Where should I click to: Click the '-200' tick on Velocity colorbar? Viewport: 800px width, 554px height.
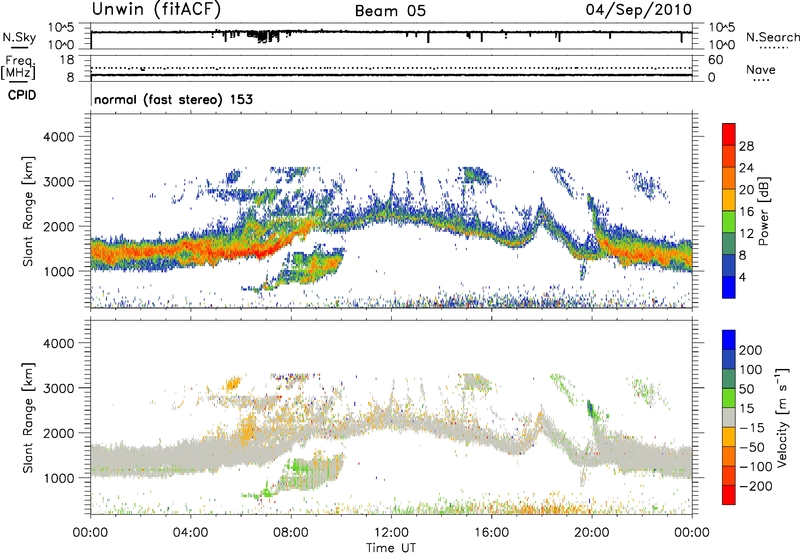(x=755, y=486)
